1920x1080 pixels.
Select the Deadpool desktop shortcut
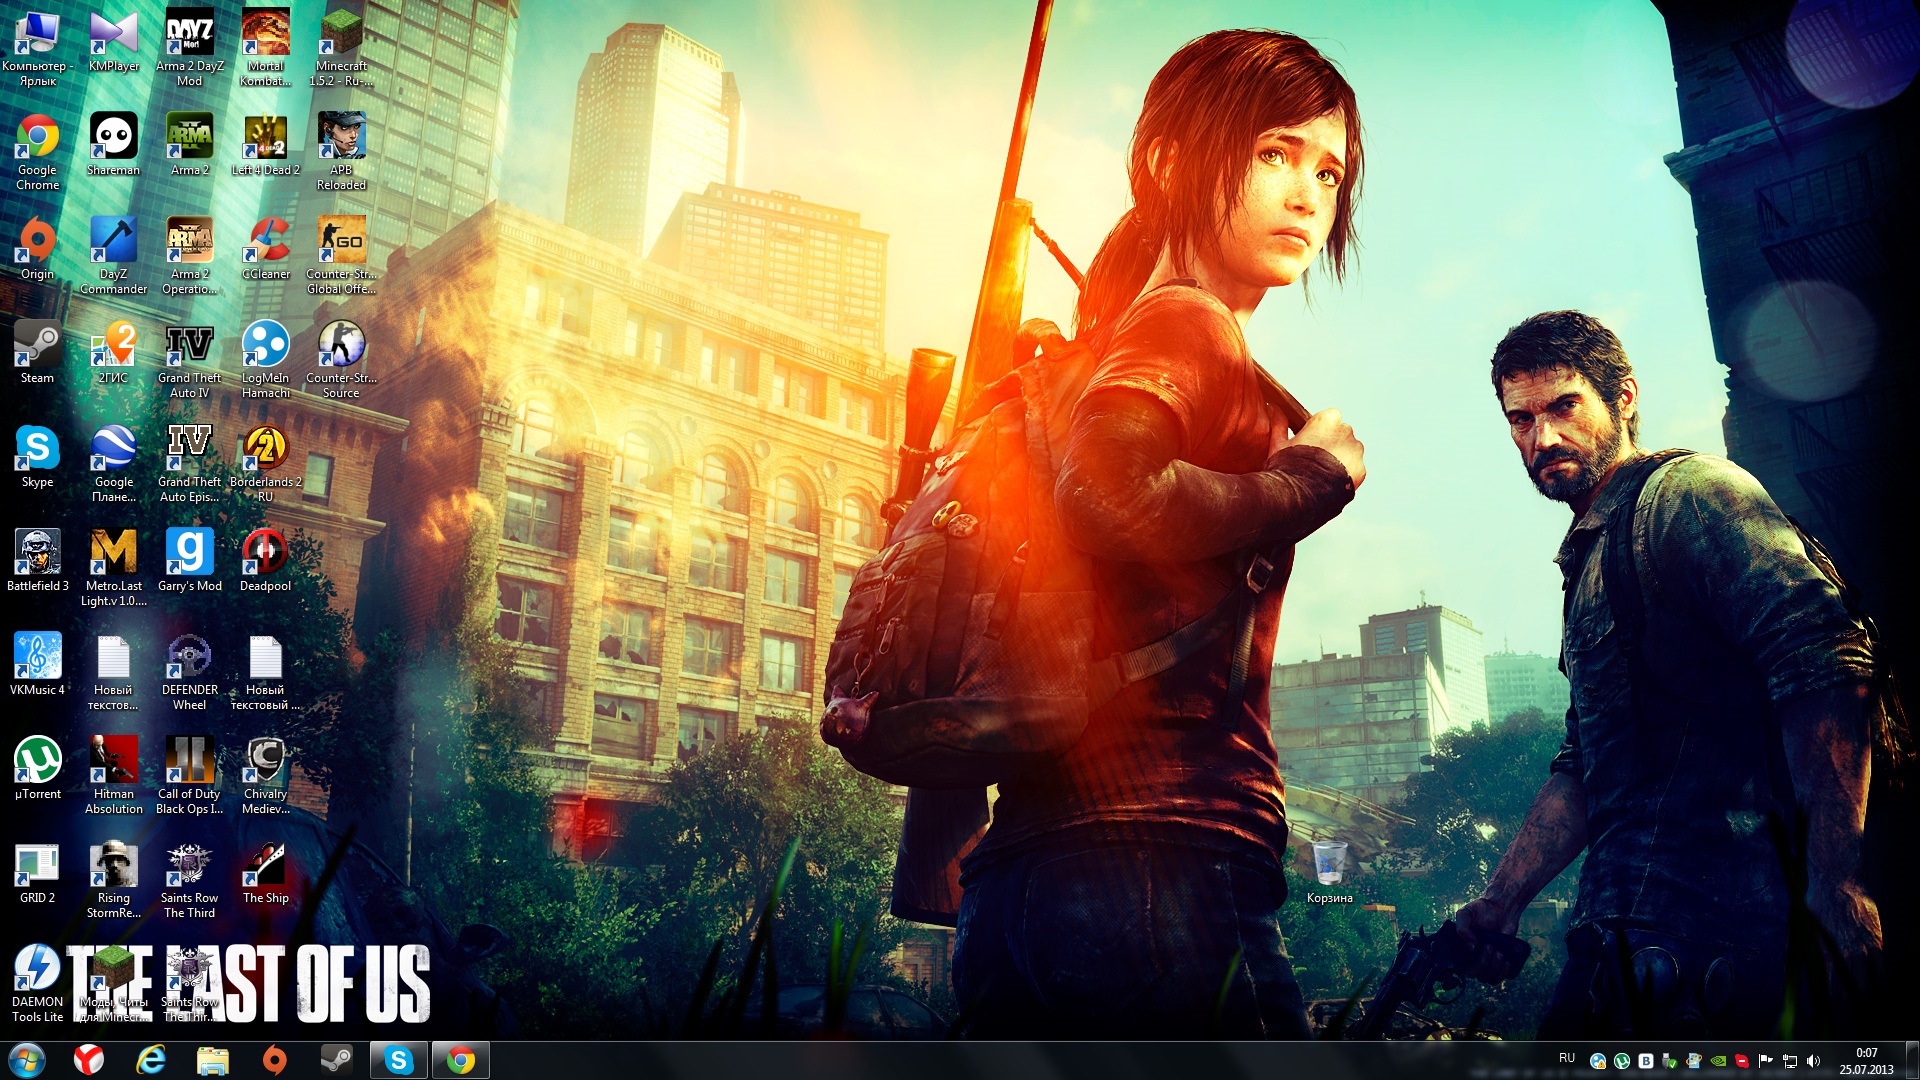click(x=266, y=561)
